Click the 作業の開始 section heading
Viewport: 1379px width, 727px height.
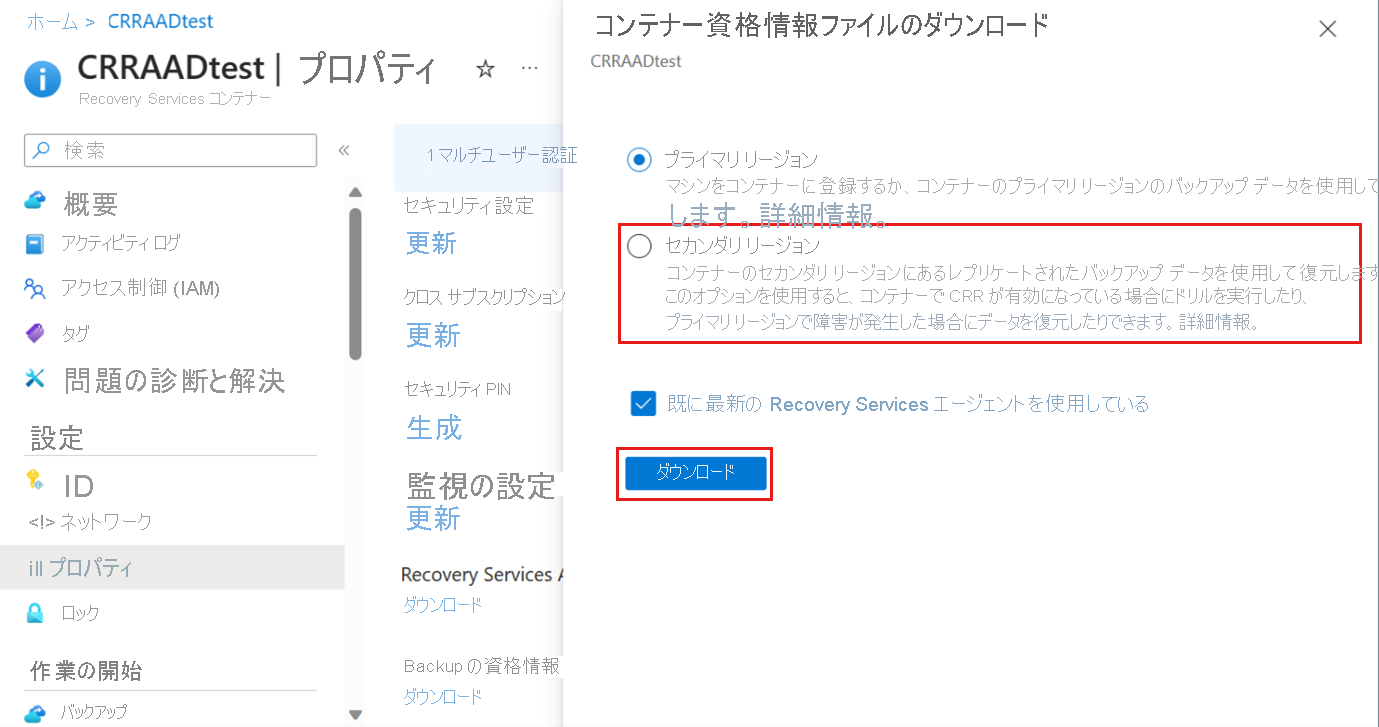pos(86,670)
